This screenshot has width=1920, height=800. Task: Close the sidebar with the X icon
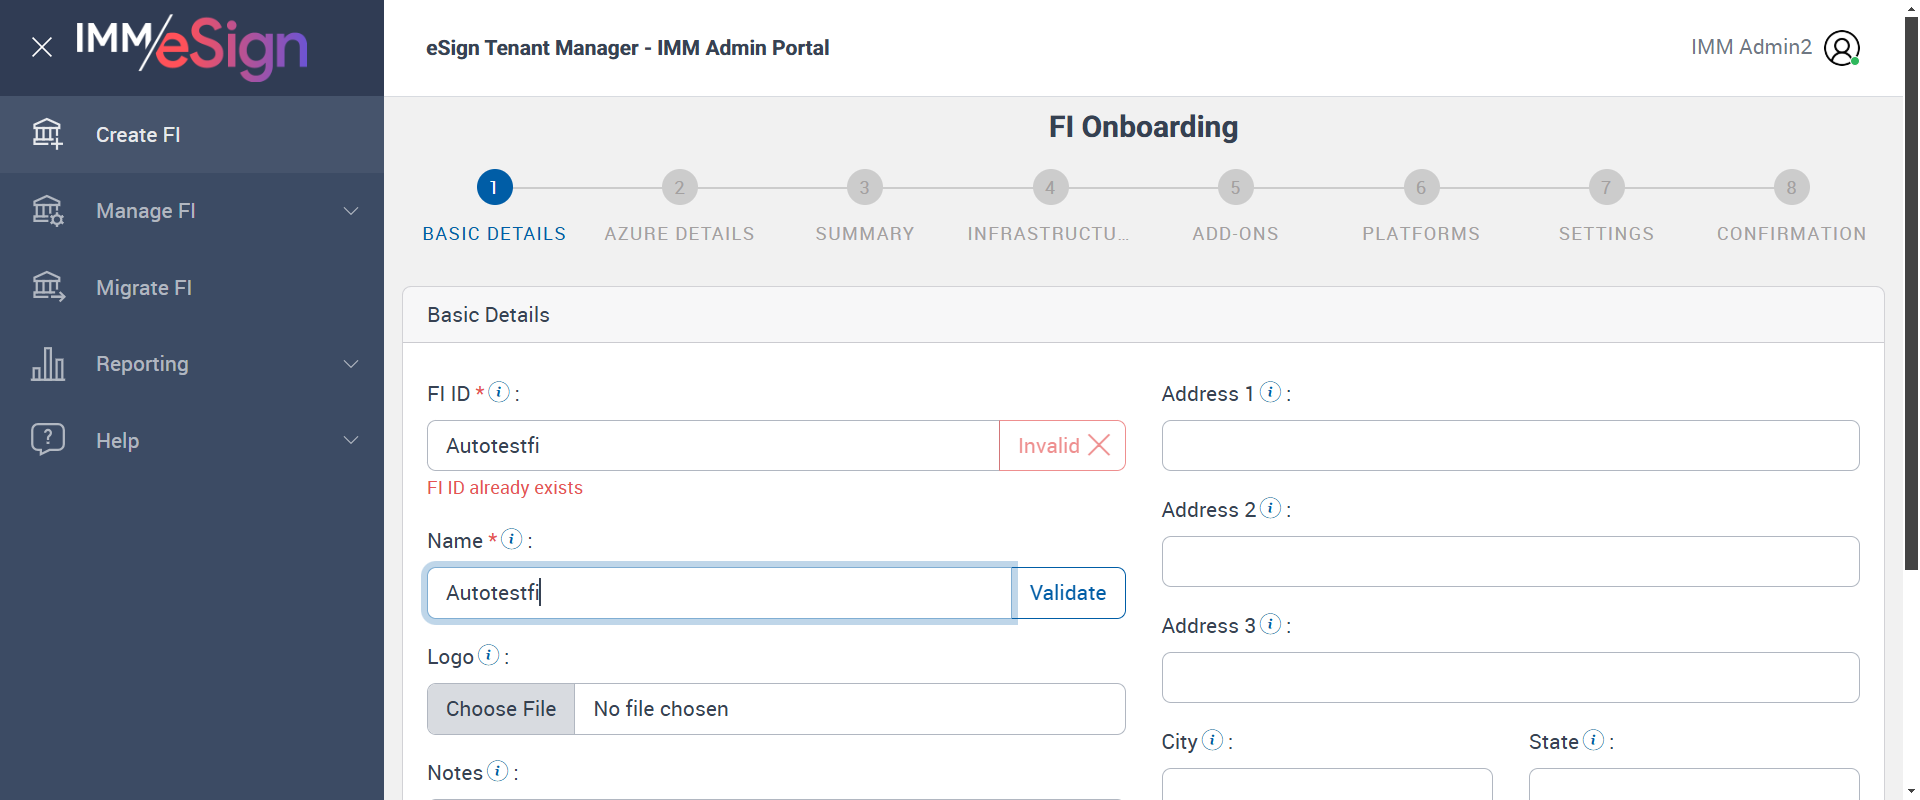pyautogui.click(x=42, y=47)
